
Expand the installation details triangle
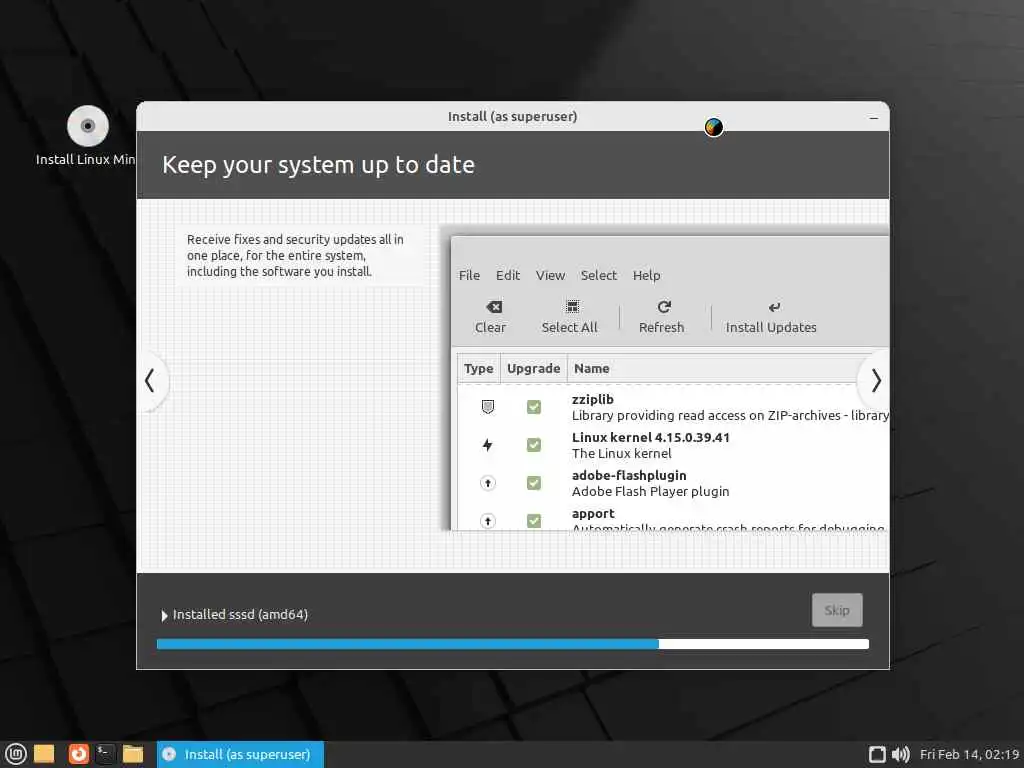[165, 615]
